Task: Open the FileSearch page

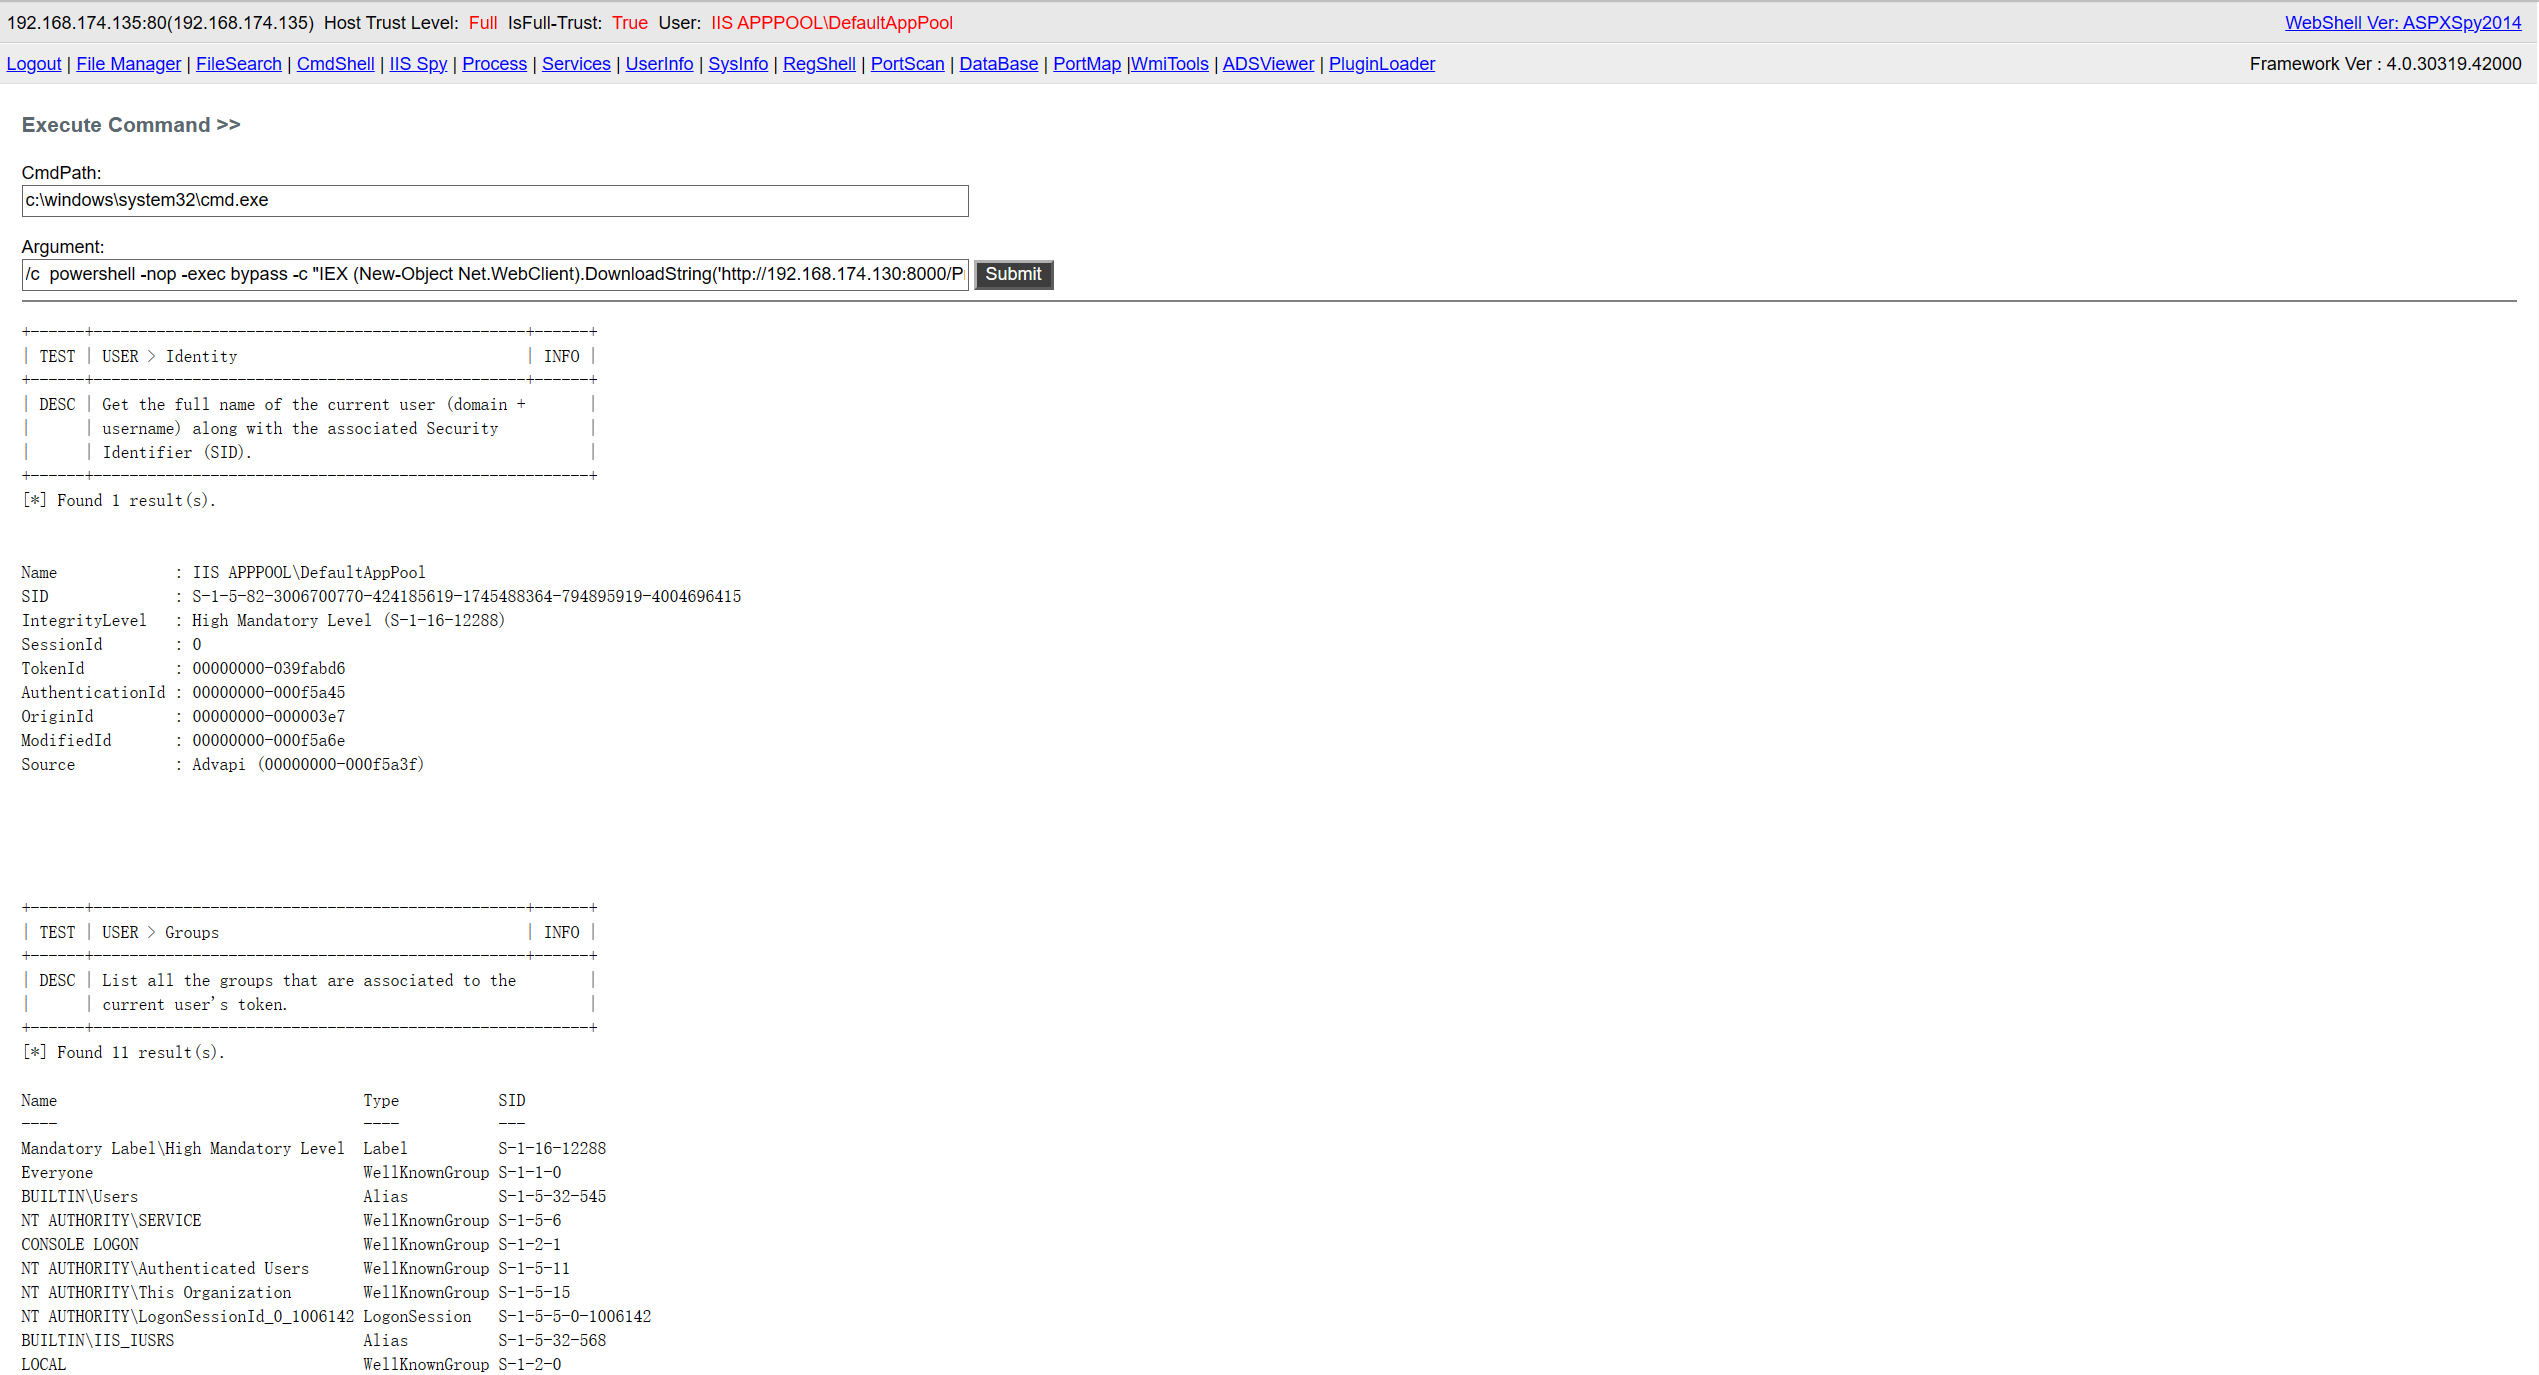Action: (x=238, y=64)
